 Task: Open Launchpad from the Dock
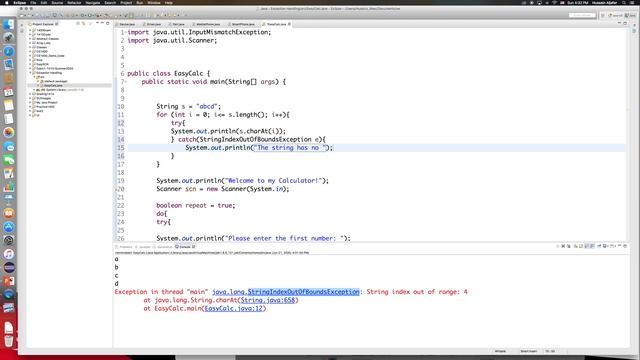(9, 38)
